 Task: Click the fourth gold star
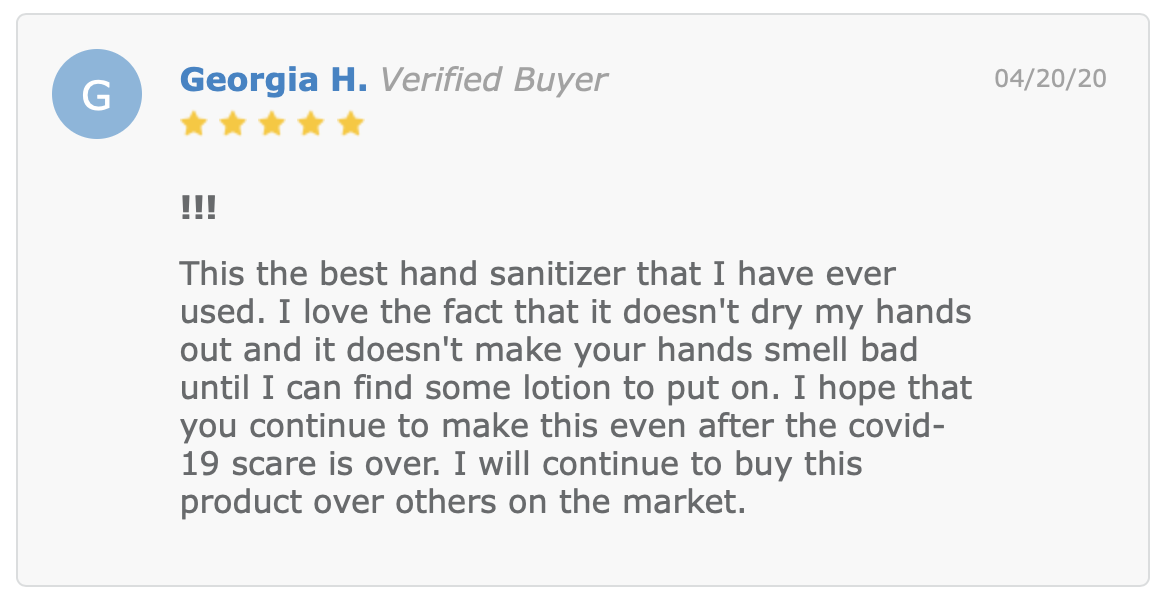point(311,123)
